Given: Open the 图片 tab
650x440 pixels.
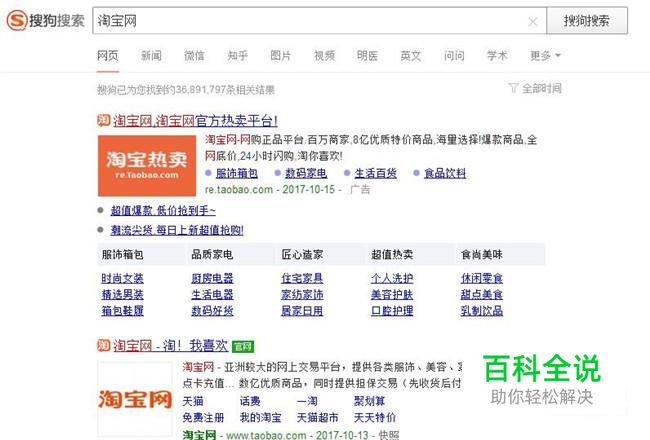Looking at the screenshot, I should tap(281, 56).
